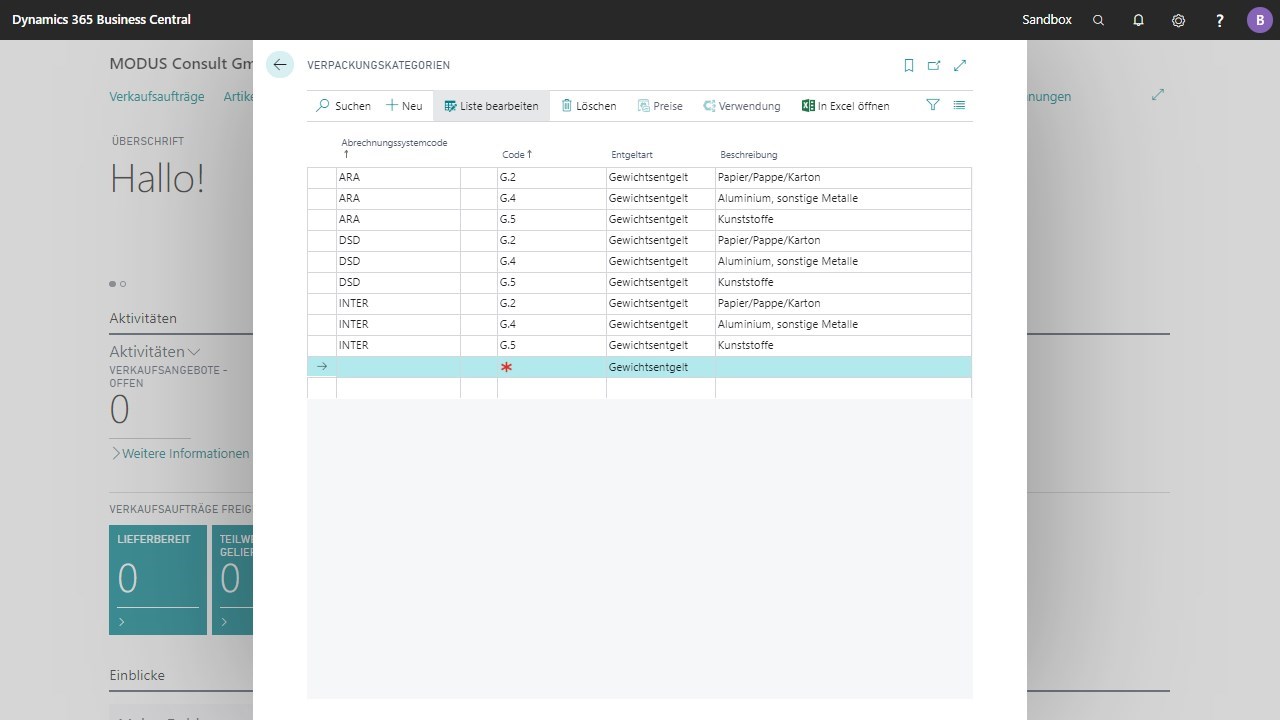Expand the dialog to full width
This screenshot has width=1280, height=720.
pyautogui.click(x=960, y=65)
